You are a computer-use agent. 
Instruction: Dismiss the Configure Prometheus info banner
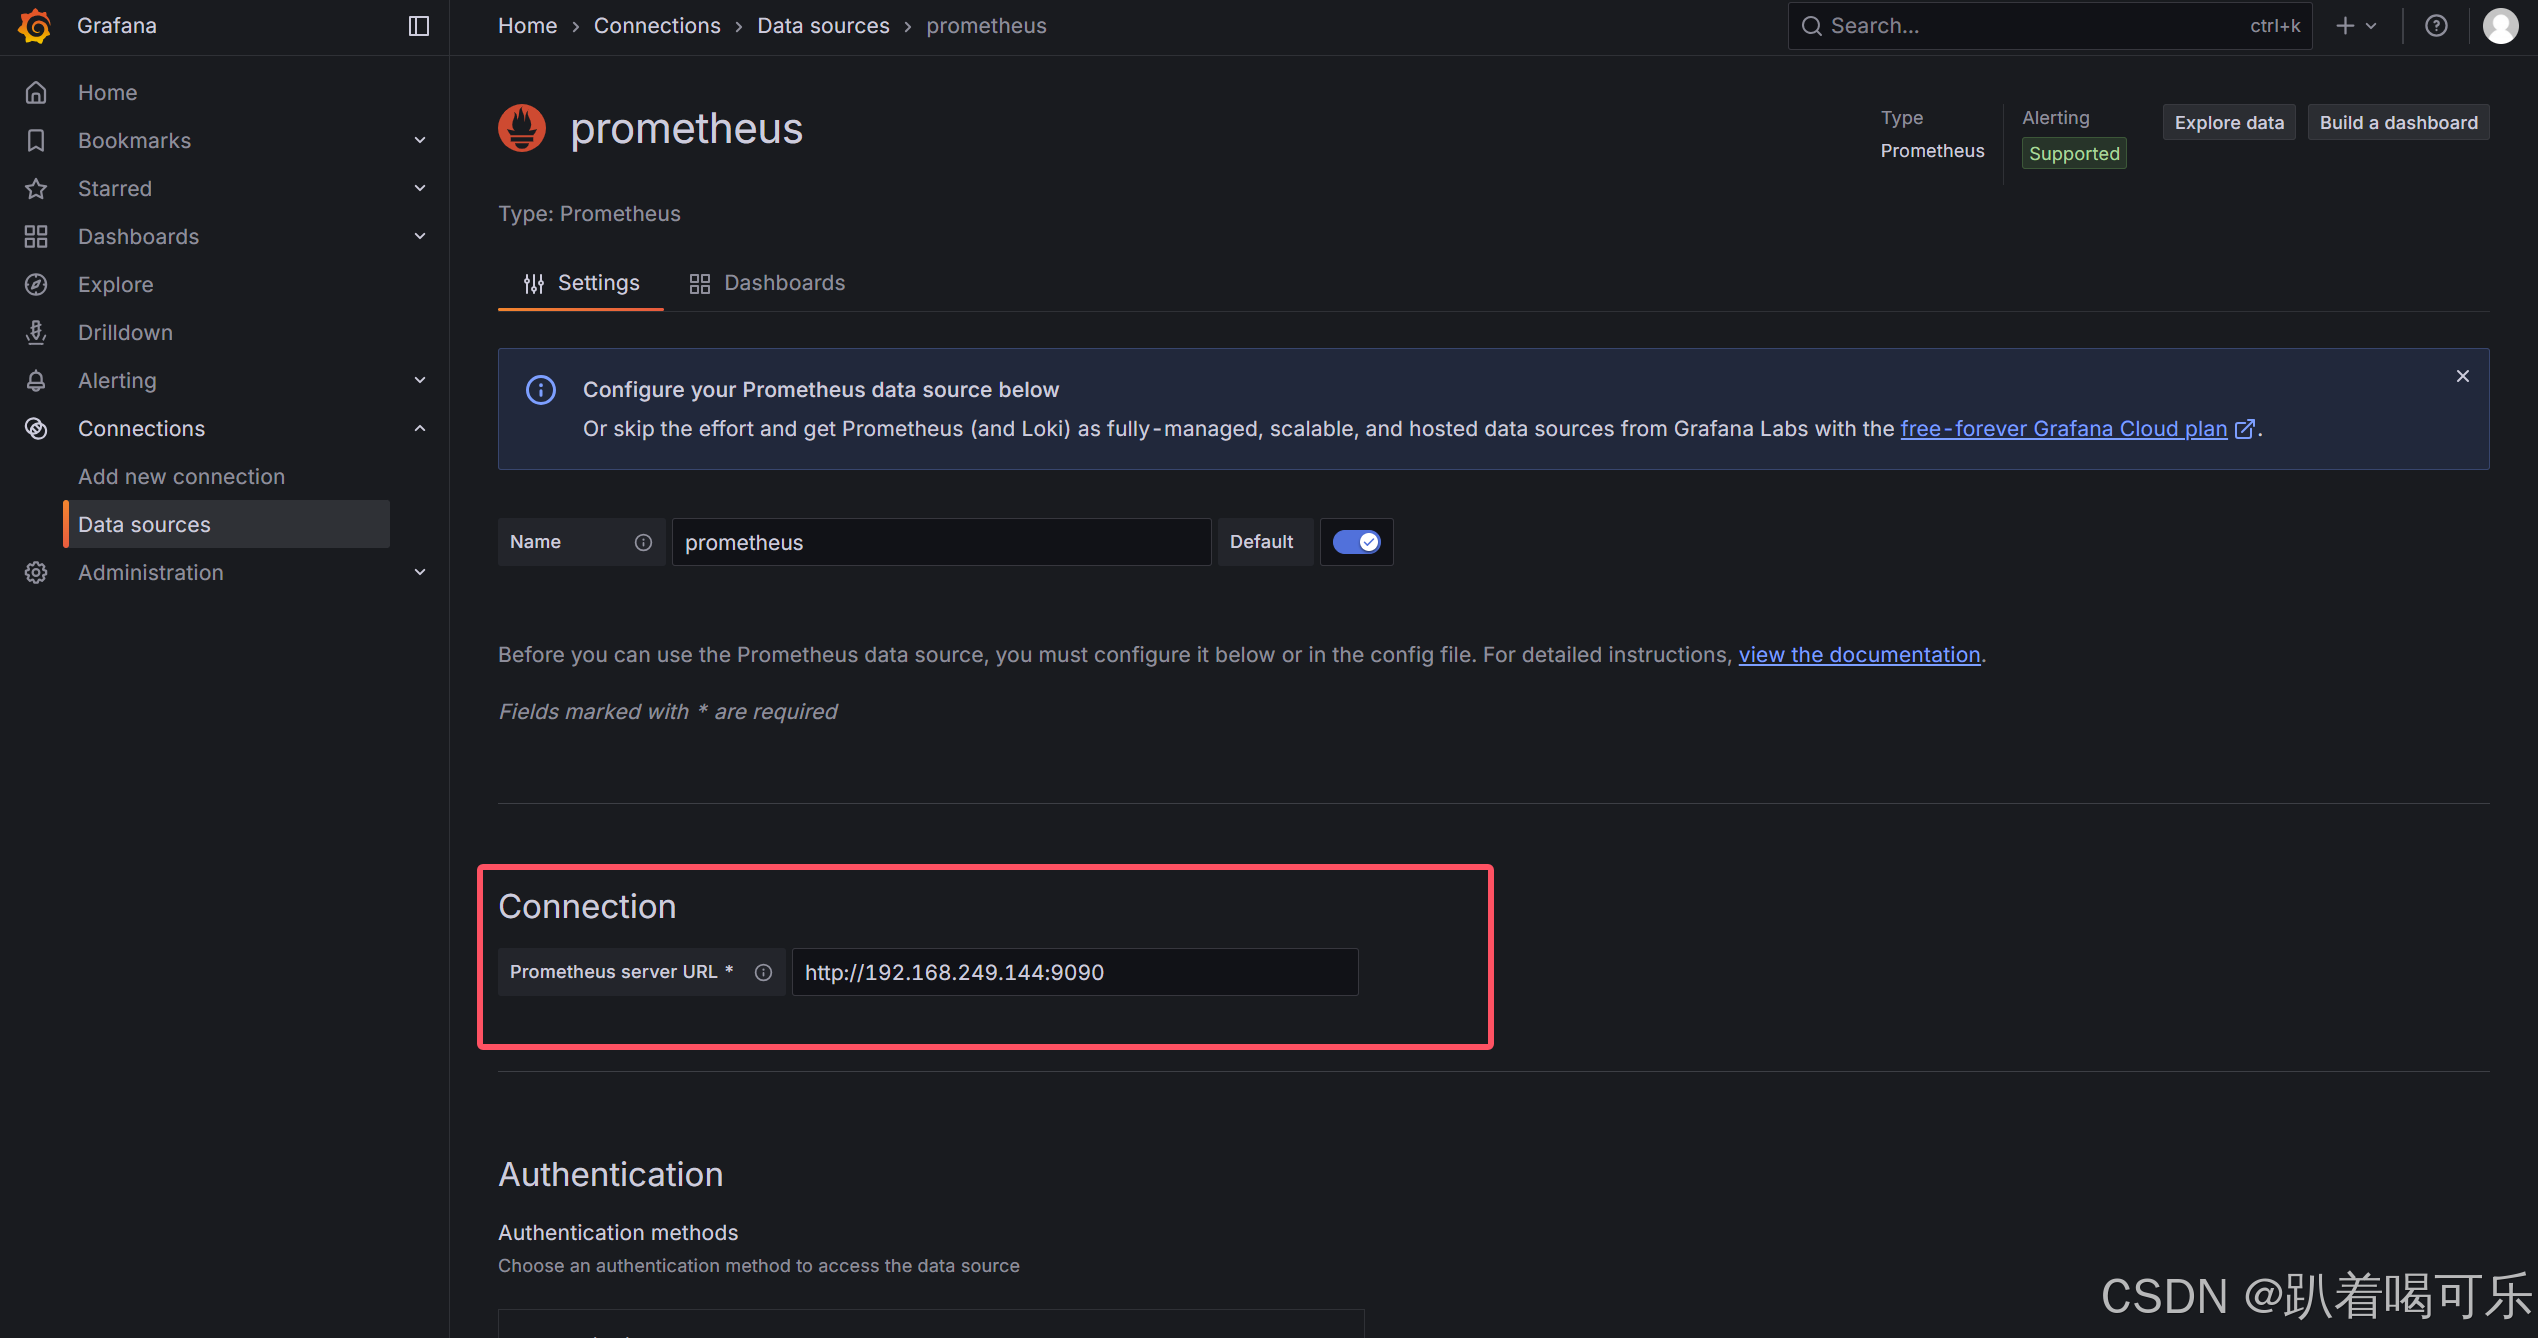tap(2463, 376)
